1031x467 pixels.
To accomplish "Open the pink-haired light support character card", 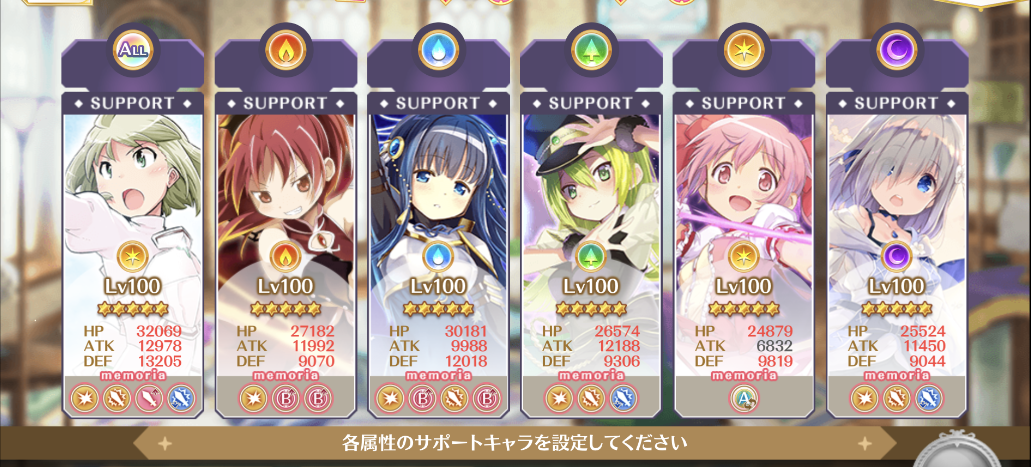I will pos(744,255).
